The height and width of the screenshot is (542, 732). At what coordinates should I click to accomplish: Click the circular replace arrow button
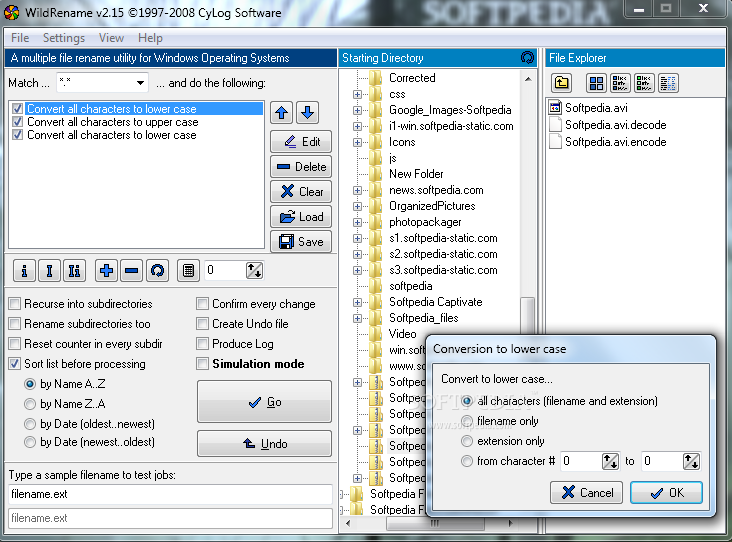point(157,270)
